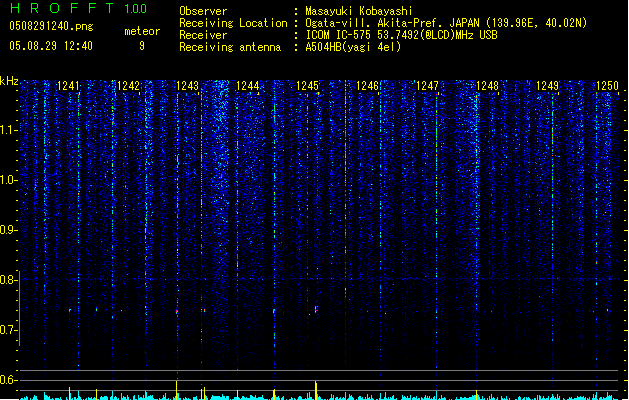Select the A504HB(yagi 4el) antenna text
Viewport: 629px width, 400px height.
(x=353, y=47)
